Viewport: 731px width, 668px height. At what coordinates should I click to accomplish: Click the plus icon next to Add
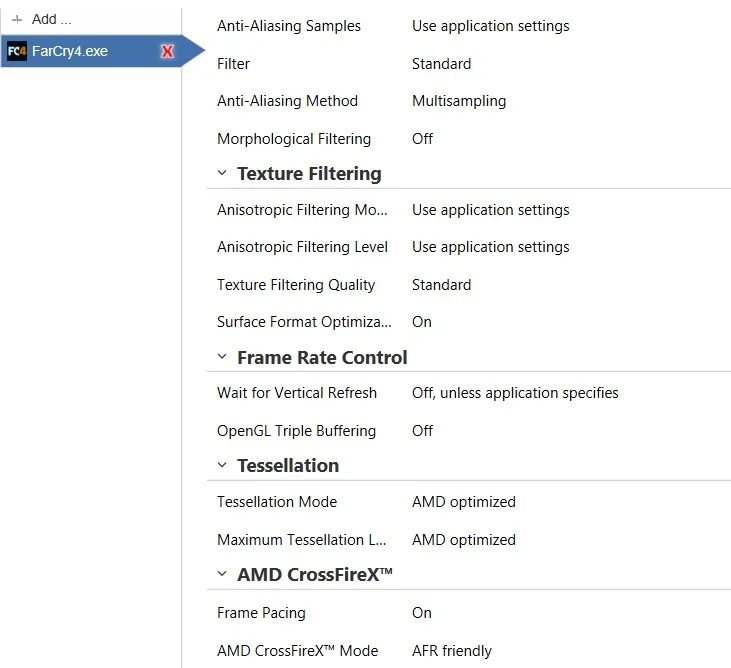[x=17, y=20]
